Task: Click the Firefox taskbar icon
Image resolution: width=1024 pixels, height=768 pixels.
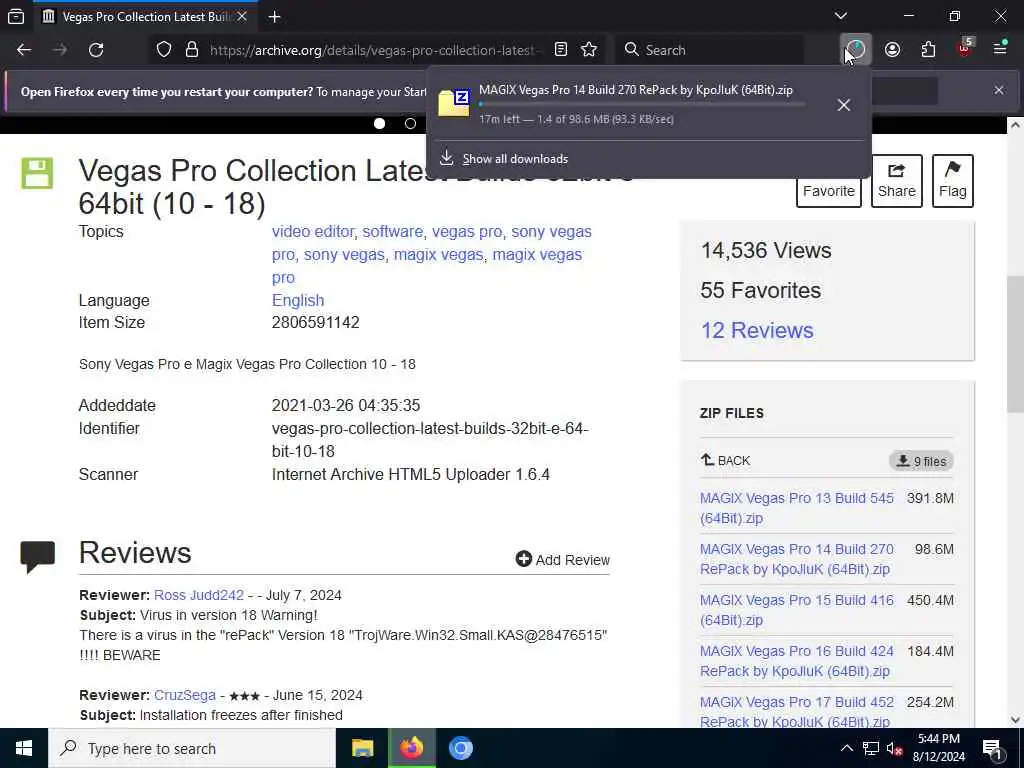Action: 411,748
